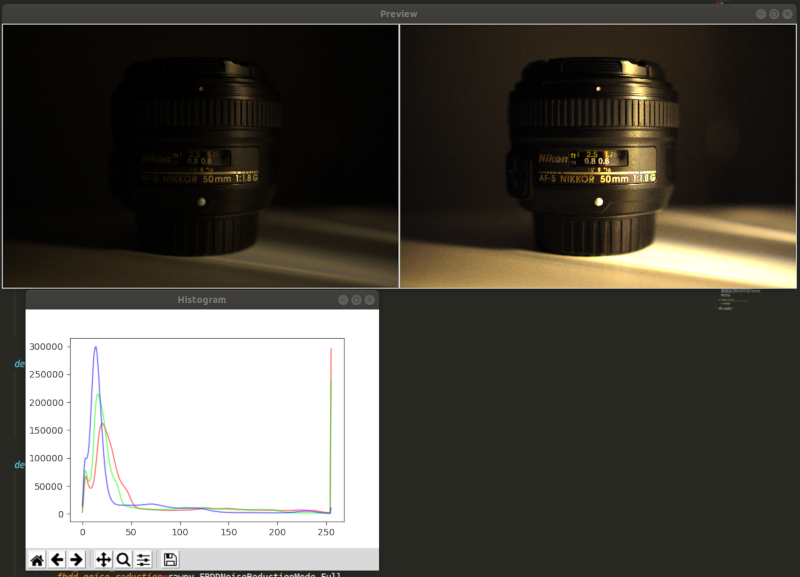Click the 150000 y-axis label
Viewport: 800px width, 577px height.
click(x=46, y=431)
